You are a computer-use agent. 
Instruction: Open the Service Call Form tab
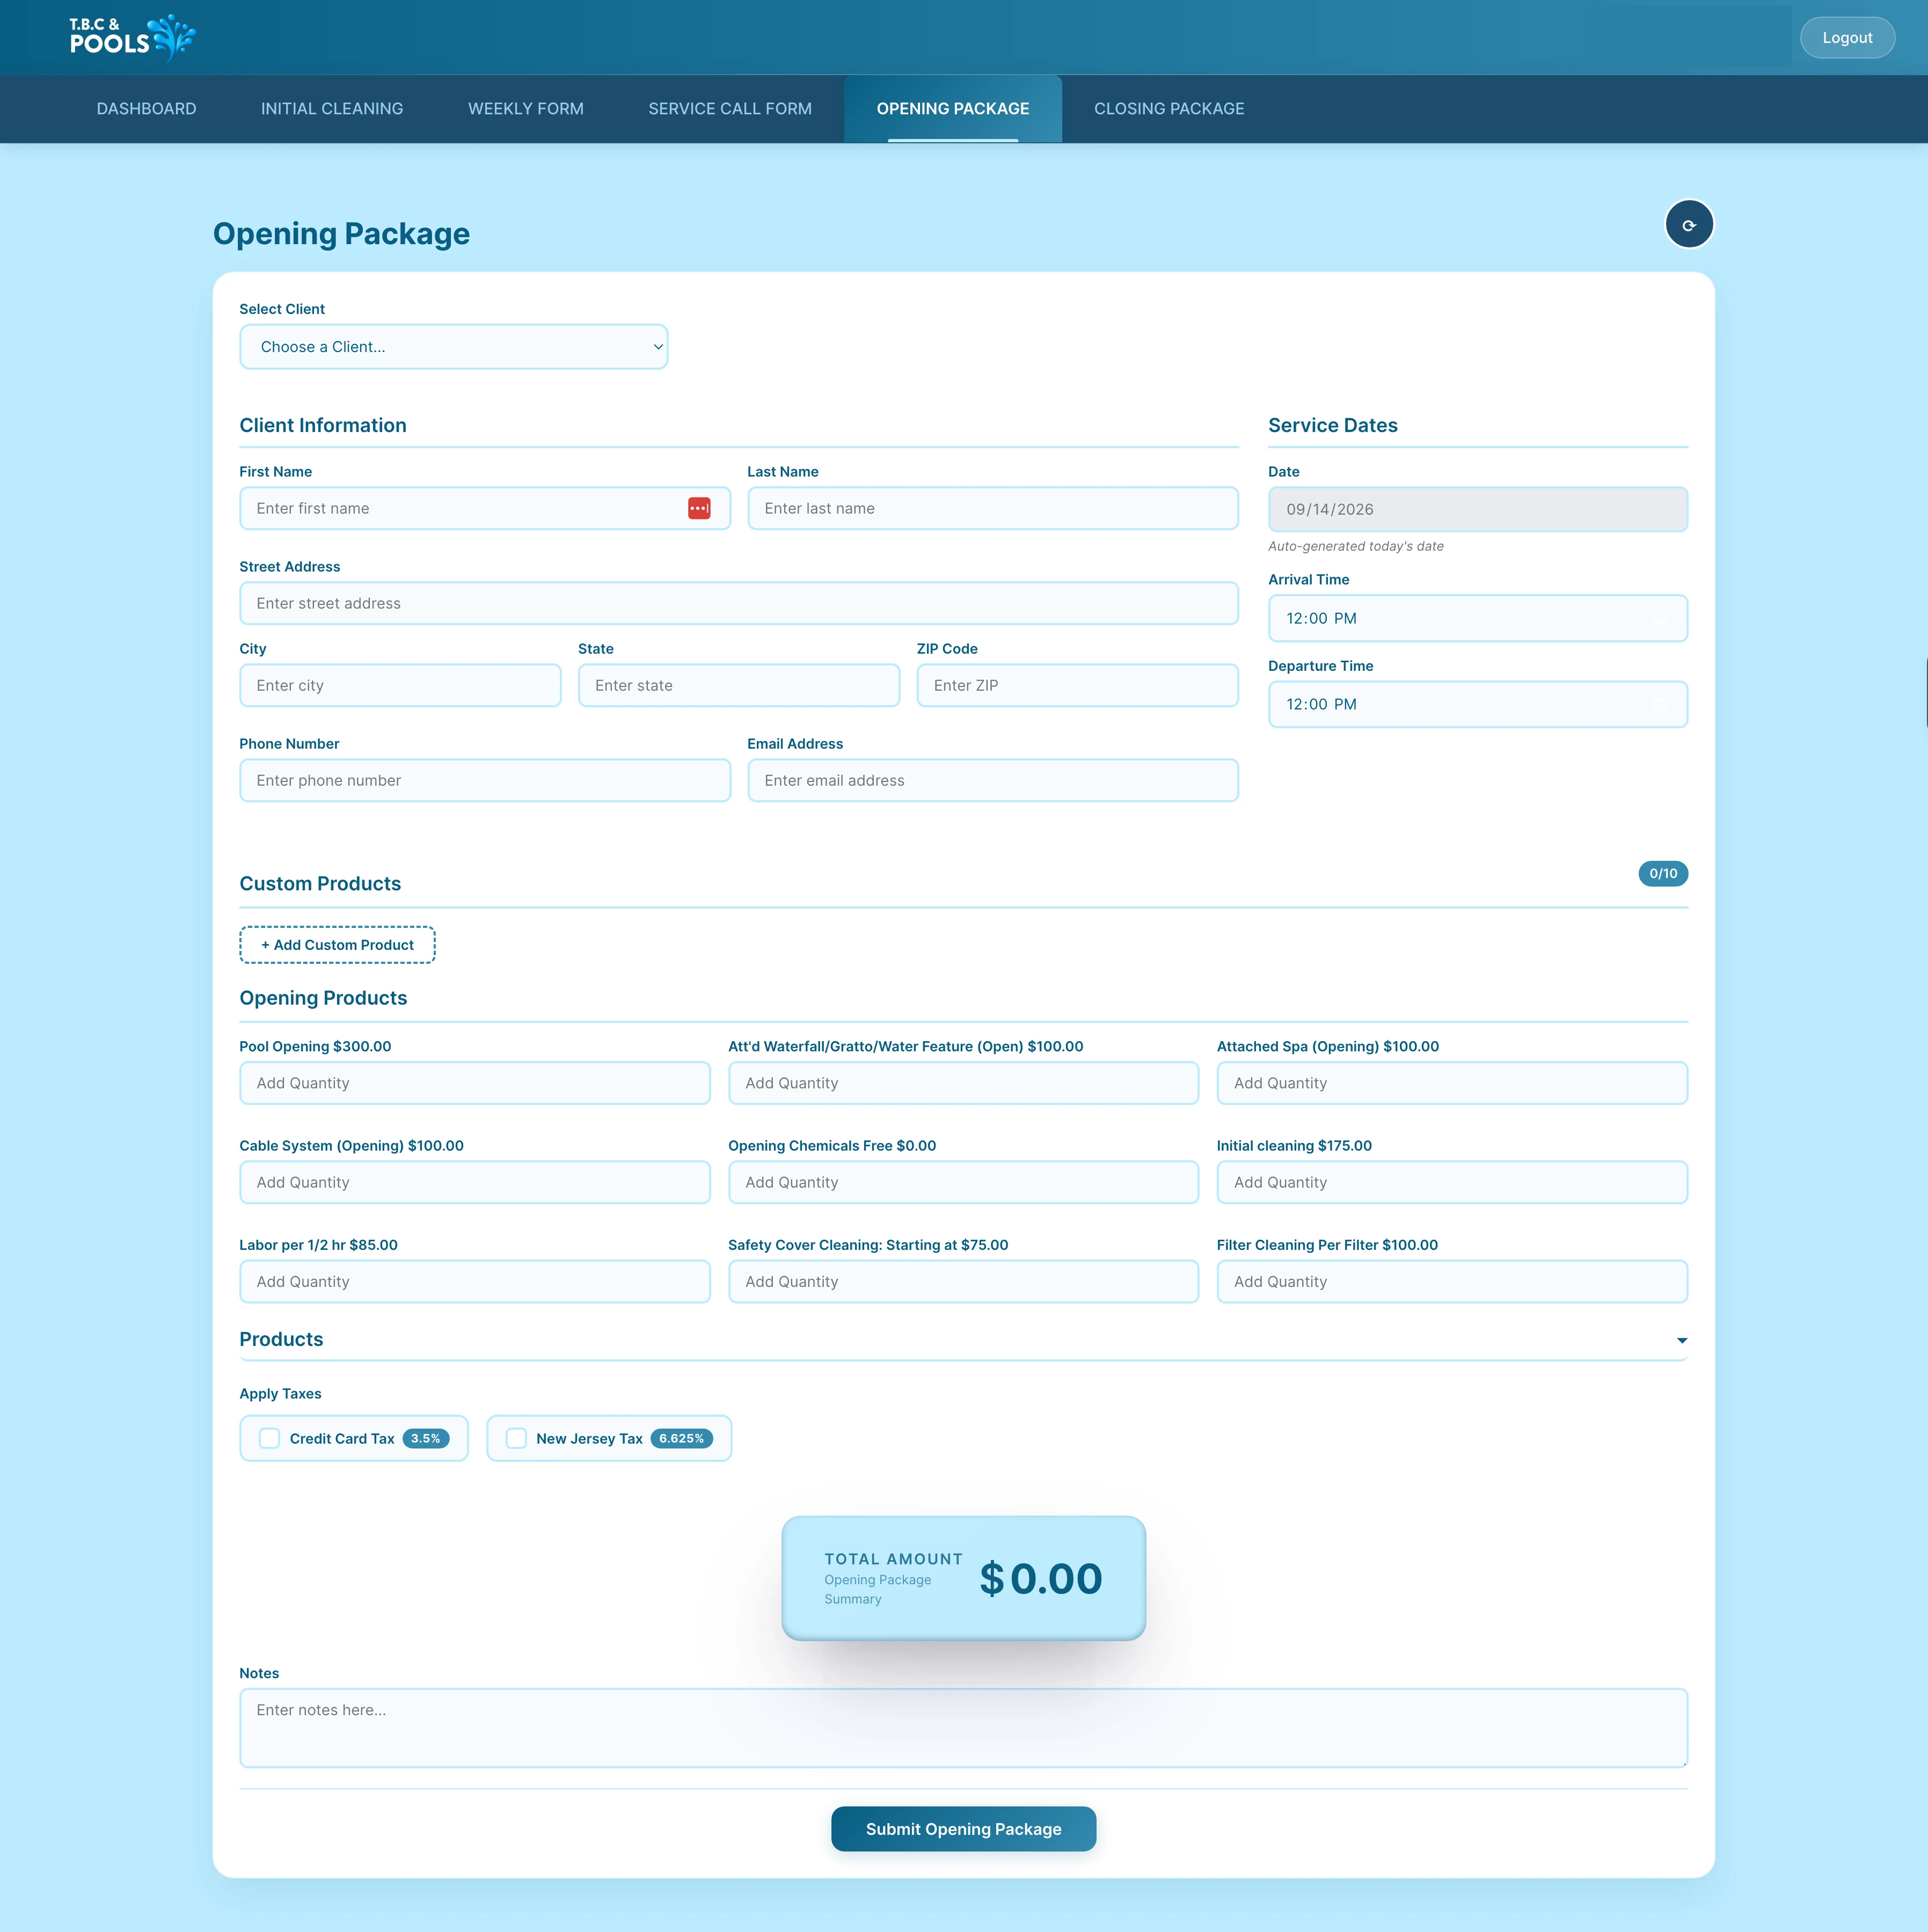730,108
